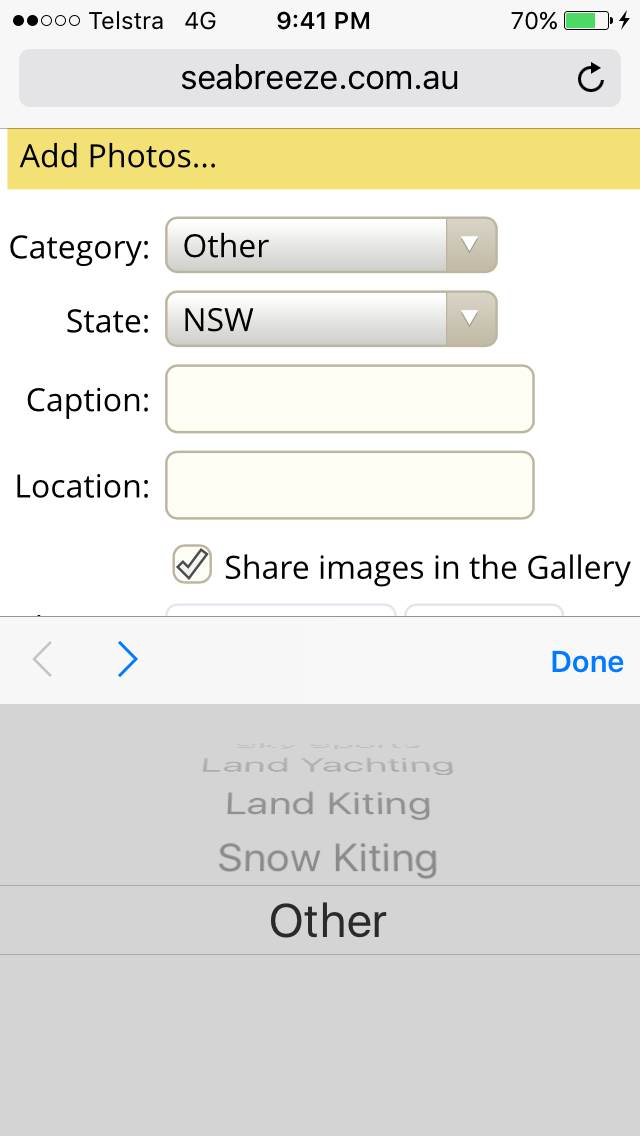Select Snow Kiting in the picker

coord(328,858)
